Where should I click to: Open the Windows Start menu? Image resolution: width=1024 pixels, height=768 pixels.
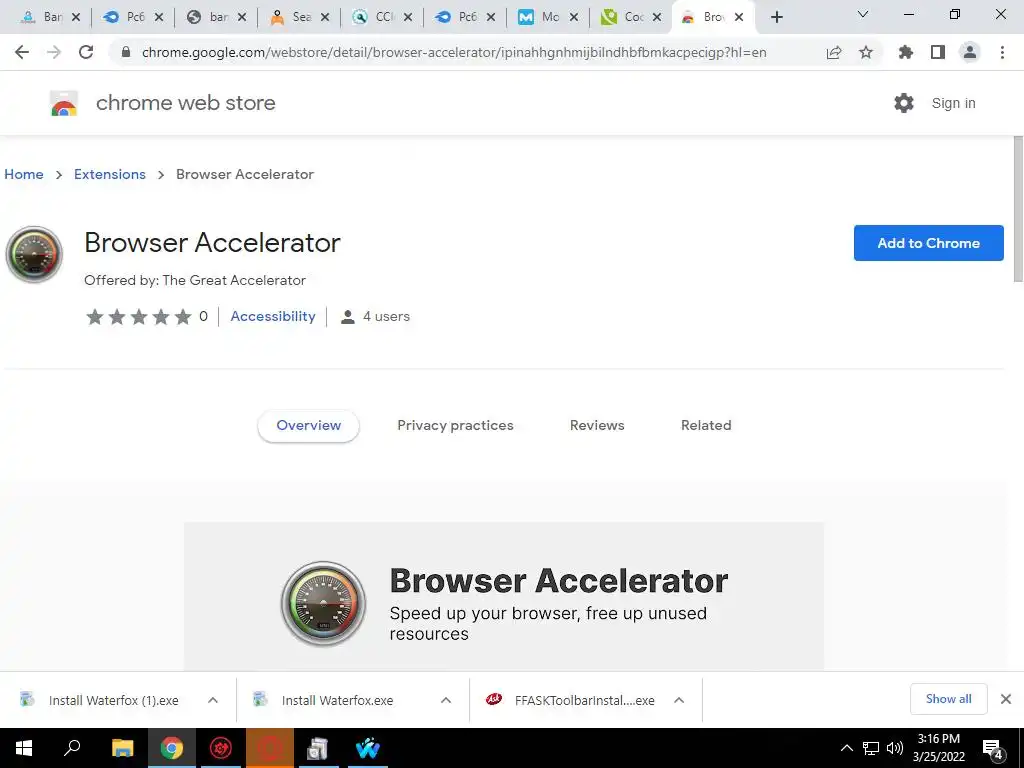24,748
